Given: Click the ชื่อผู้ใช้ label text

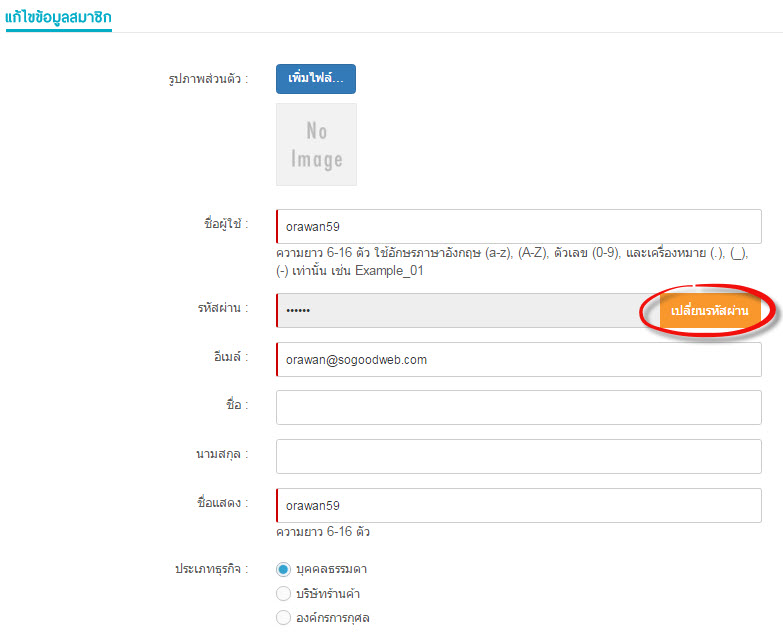Looking at the screenshot, I should pyautogui.click(x=226, y=224).
